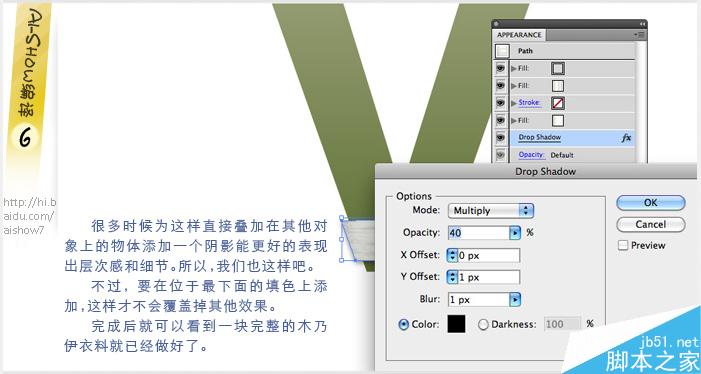701x374 pixels.
Task: Select the Darkness radio button
Action: (483, 324)
